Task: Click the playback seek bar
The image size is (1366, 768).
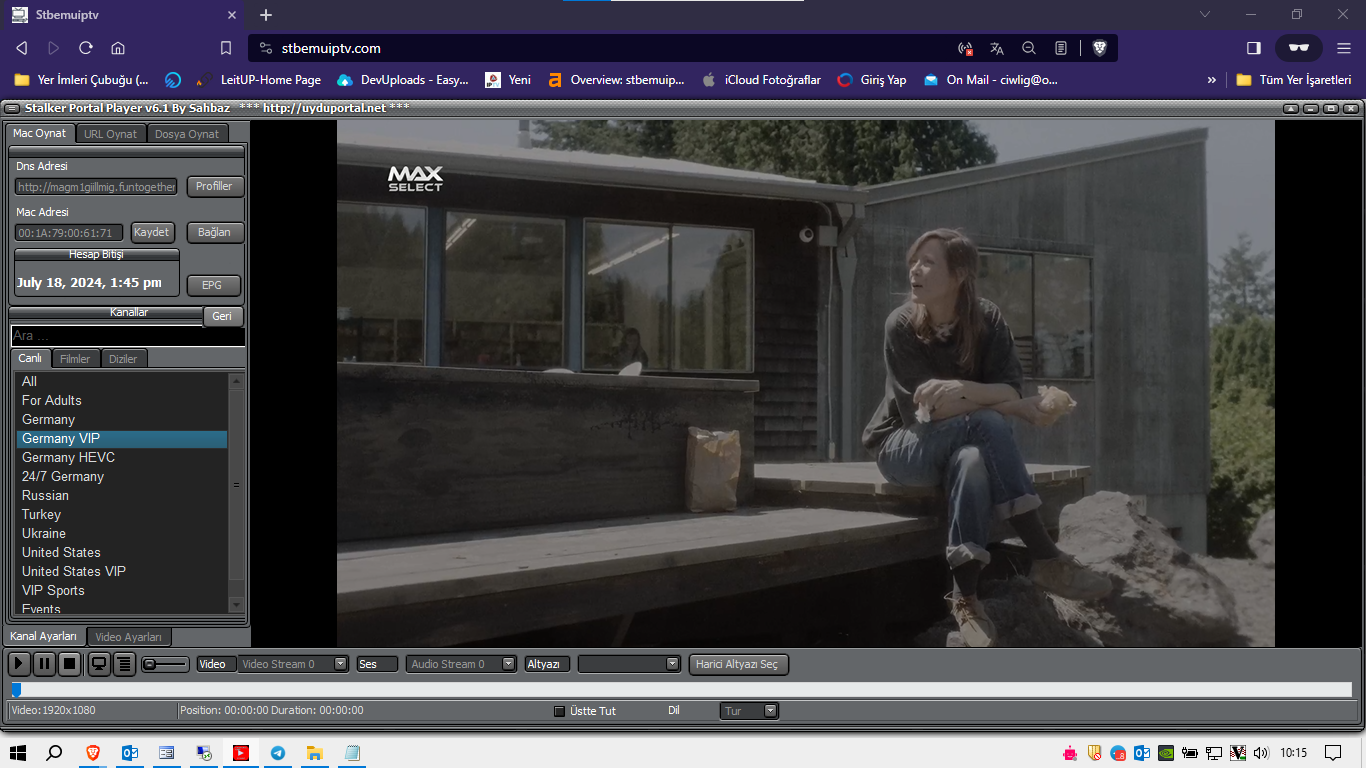Action: [681, 689]
